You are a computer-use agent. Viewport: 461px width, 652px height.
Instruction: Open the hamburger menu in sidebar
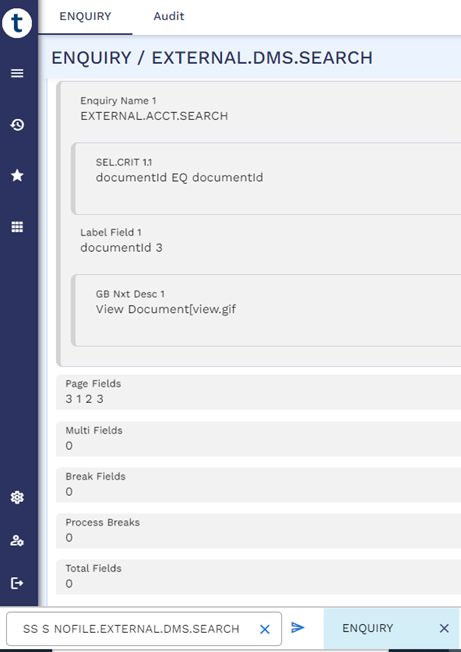(x=17, y=73)
